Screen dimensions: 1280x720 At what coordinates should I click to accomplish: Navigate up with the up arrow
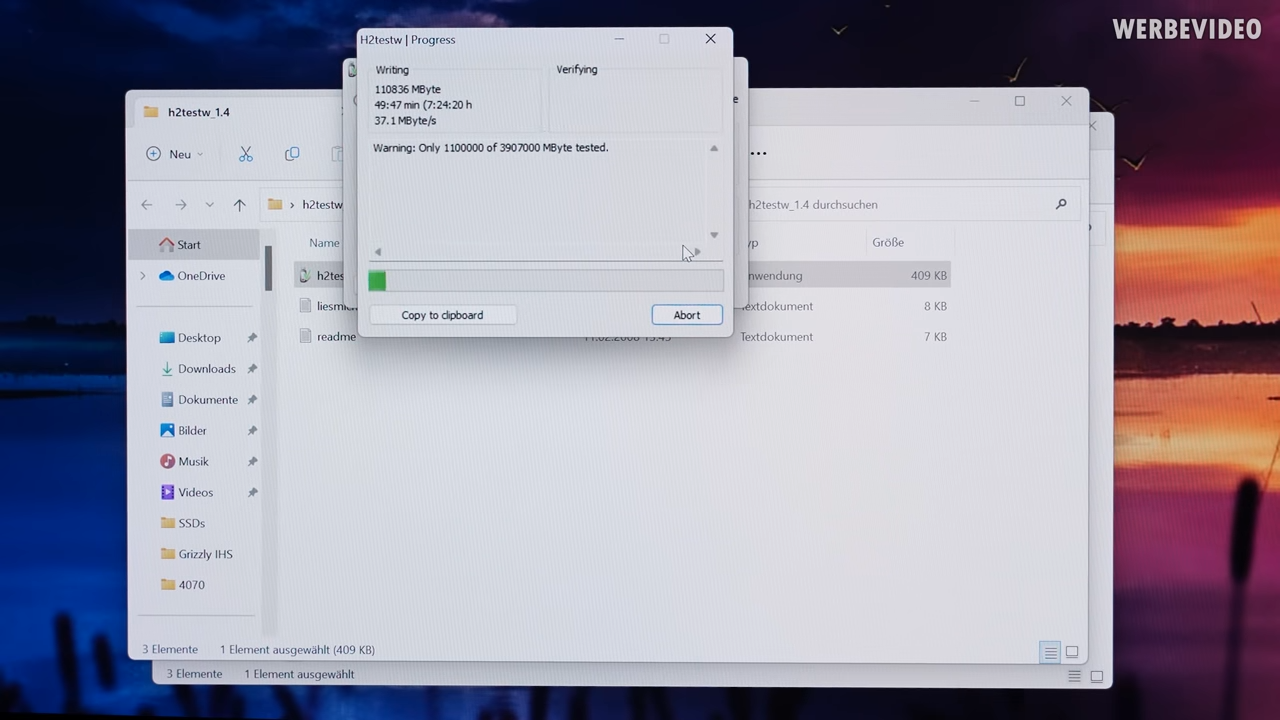tap(239, 205)
